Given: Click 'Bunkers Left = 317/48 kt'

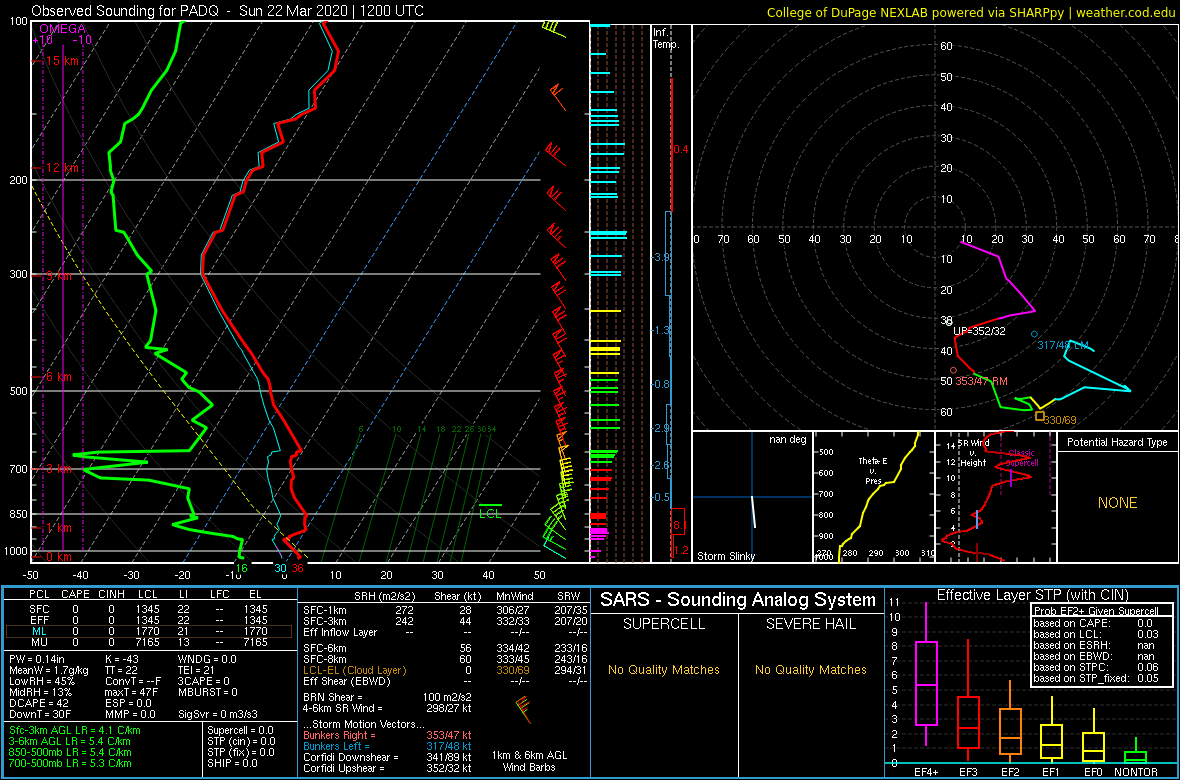Looking at the screenshot, I should coord(388,745).
